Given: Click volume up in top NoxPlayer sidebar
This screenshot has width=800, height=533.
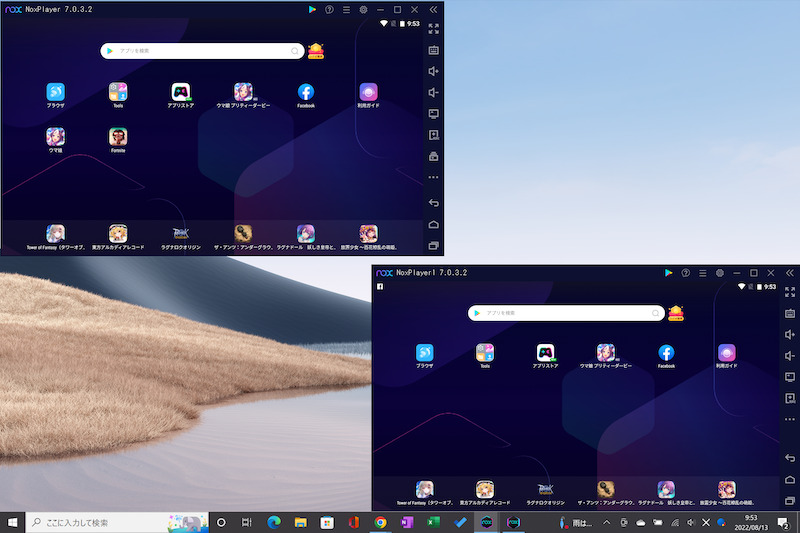Looking at the screenshot, I should click(433, 71).
